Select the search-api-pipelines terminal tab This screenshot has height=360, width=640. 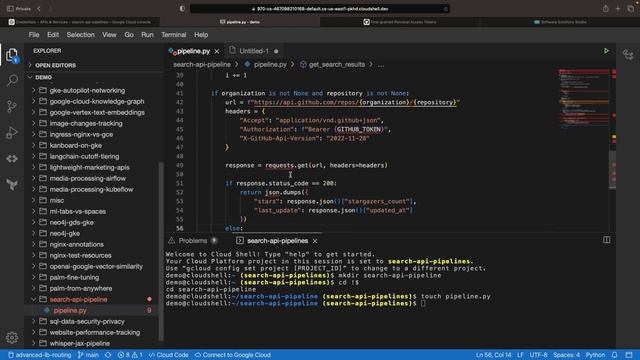point(277,241)
